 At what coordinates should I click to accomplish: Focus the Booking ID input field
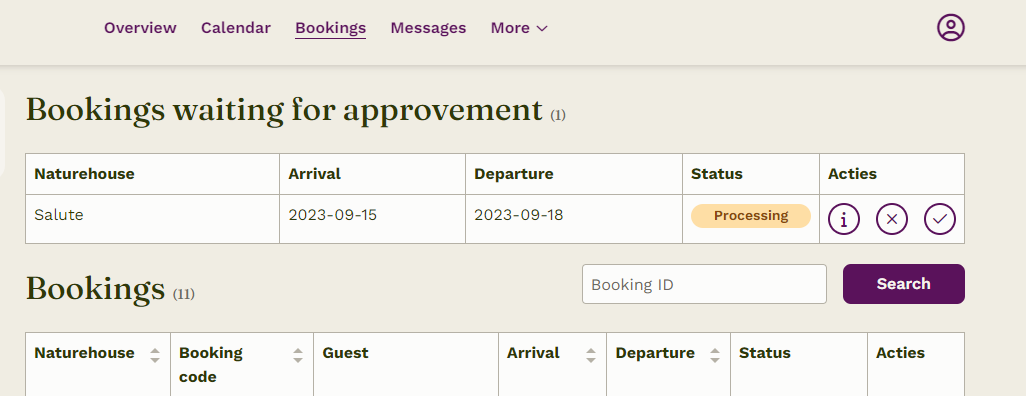(x=704, y=284)
